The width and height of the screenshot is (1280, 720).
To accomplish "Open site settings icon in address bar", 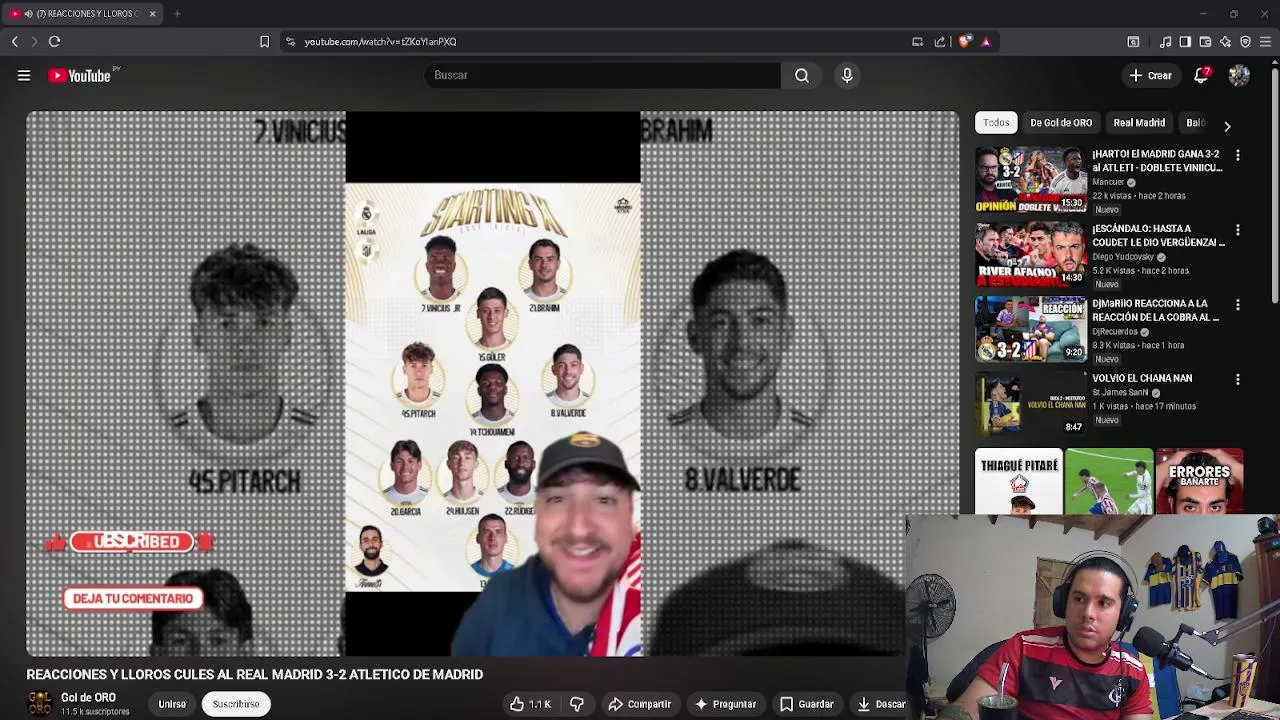I will (x=290, y=41).
